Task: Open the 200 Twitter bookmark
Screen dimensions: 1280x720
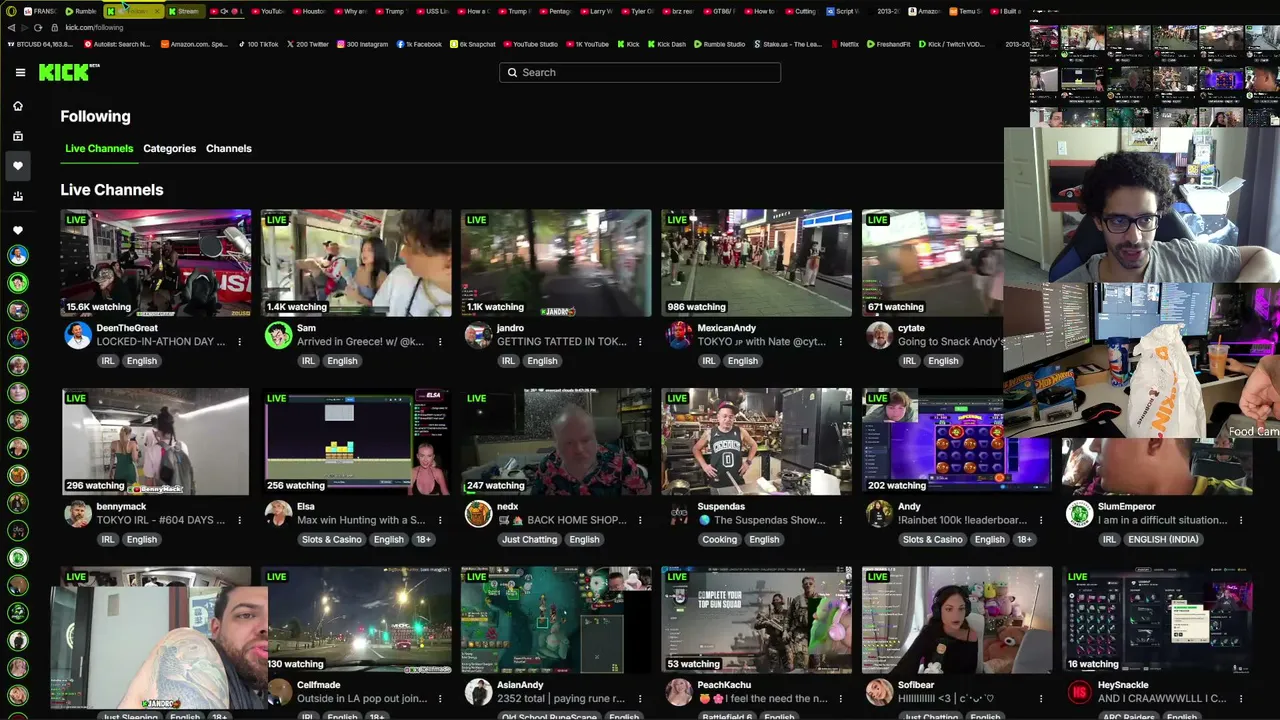Action: [307, 44]
